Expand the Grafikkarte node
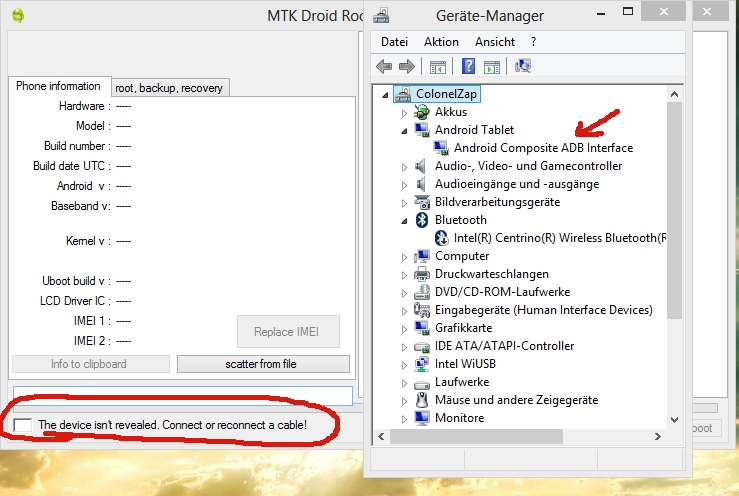The width and height of the screenshot is (739, 496). [404, 329]
